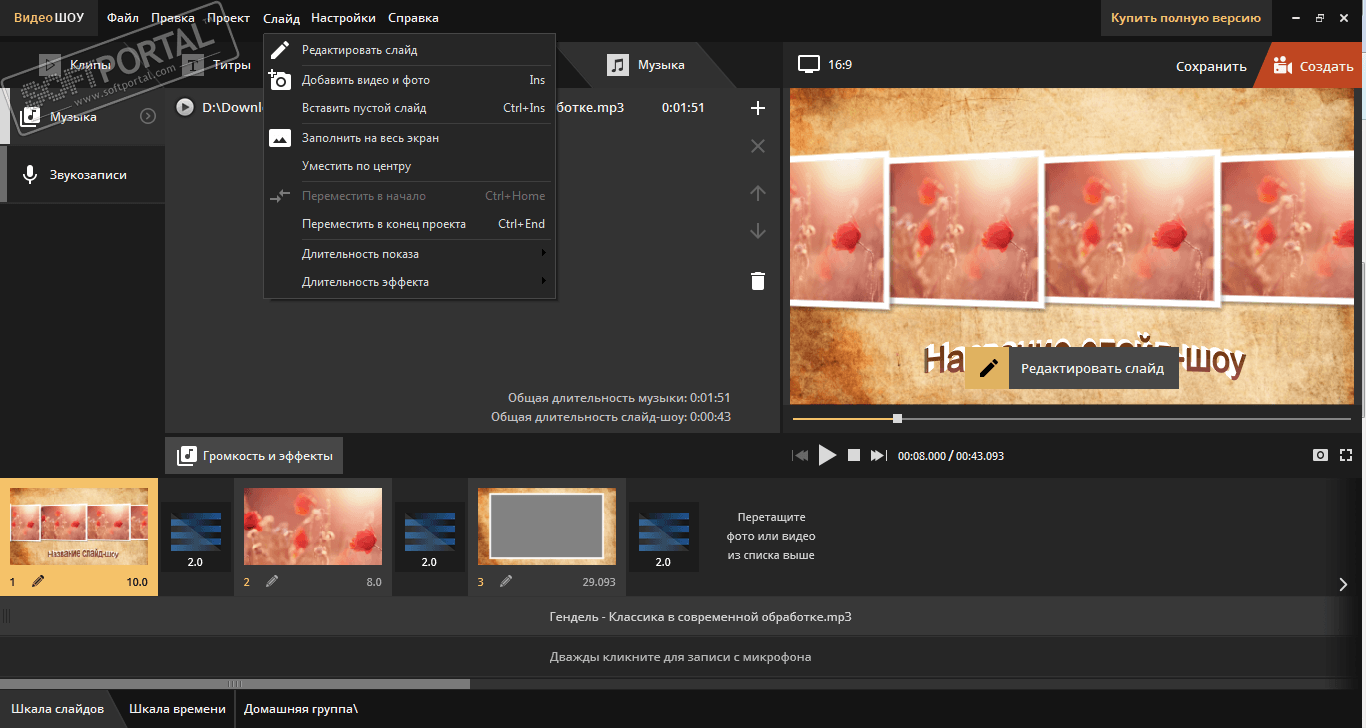Add a music file with the plus icon
Screen dimensions: 1366x728
coord(758,108)
